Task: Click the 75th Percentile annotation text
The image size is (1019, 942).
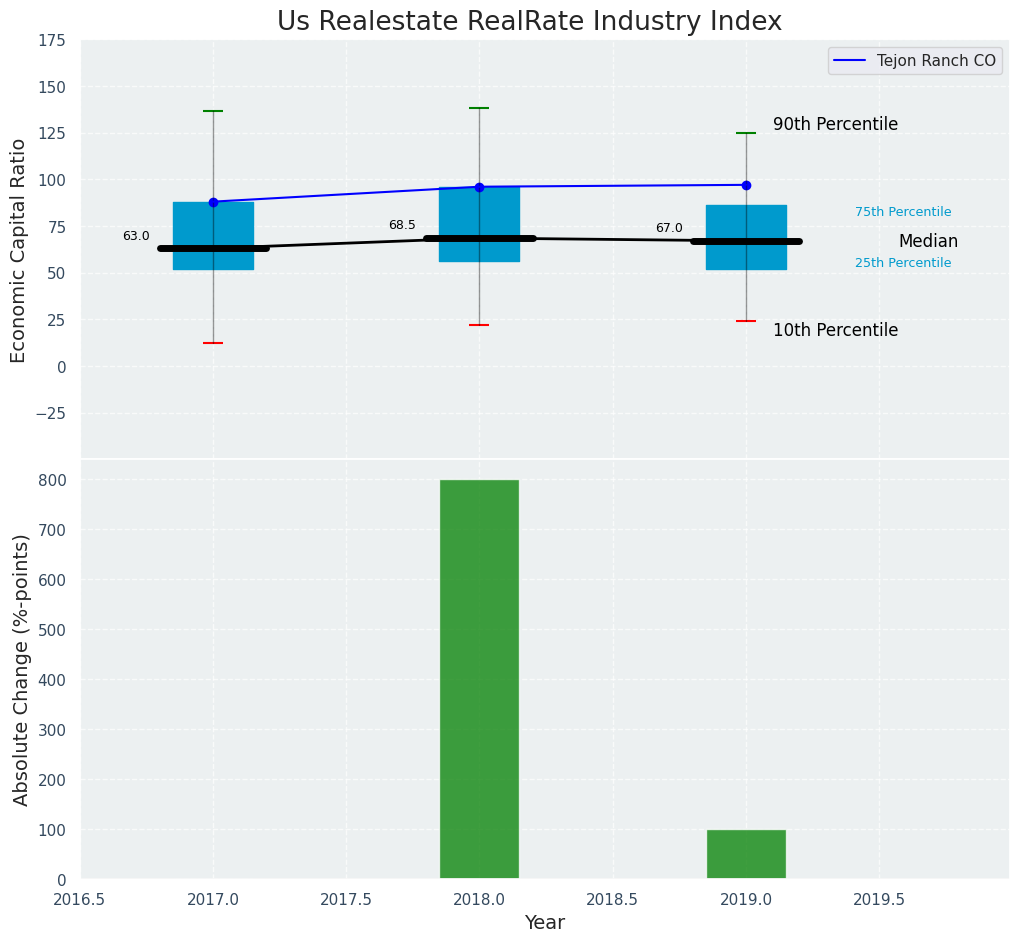Action: pyautogui.click(x=903, y=212)
